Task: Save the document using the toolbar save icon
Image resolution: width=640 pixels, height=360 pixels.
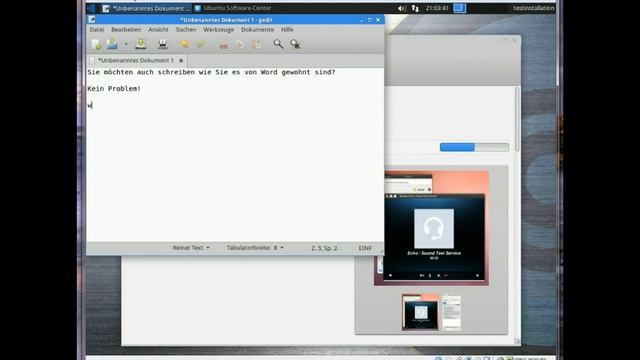Action: [141, 44]
